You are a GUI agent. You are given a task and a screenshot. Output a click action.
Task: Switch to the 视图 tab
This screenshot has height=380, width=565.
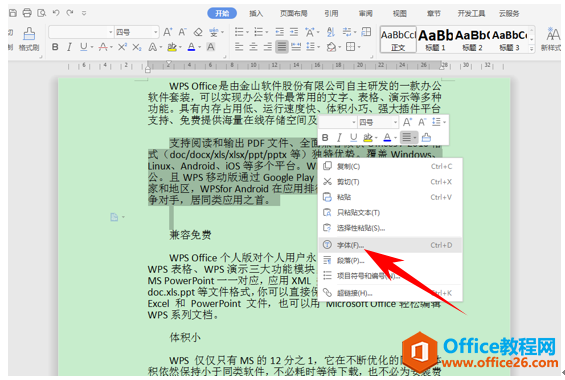click(400, 14)
